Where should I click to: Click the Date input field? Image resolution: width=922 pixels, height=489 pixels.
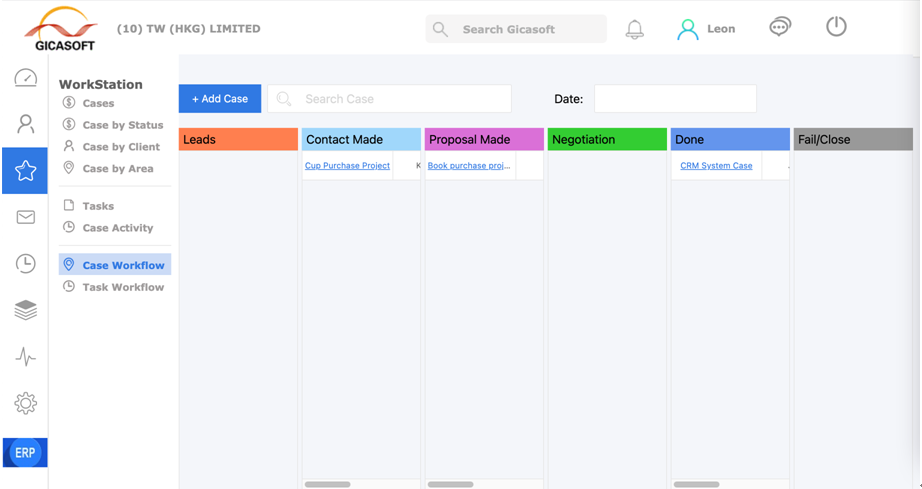[x=675, y=99]
